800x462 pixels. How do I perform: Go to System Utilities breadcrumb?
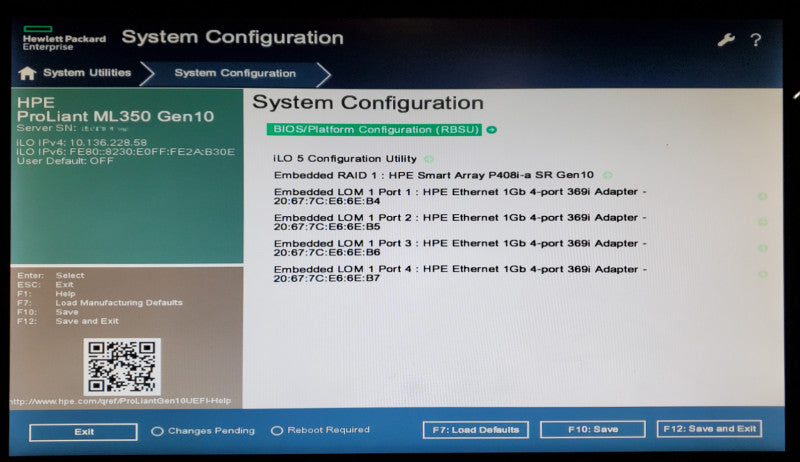tap(87, 73)
